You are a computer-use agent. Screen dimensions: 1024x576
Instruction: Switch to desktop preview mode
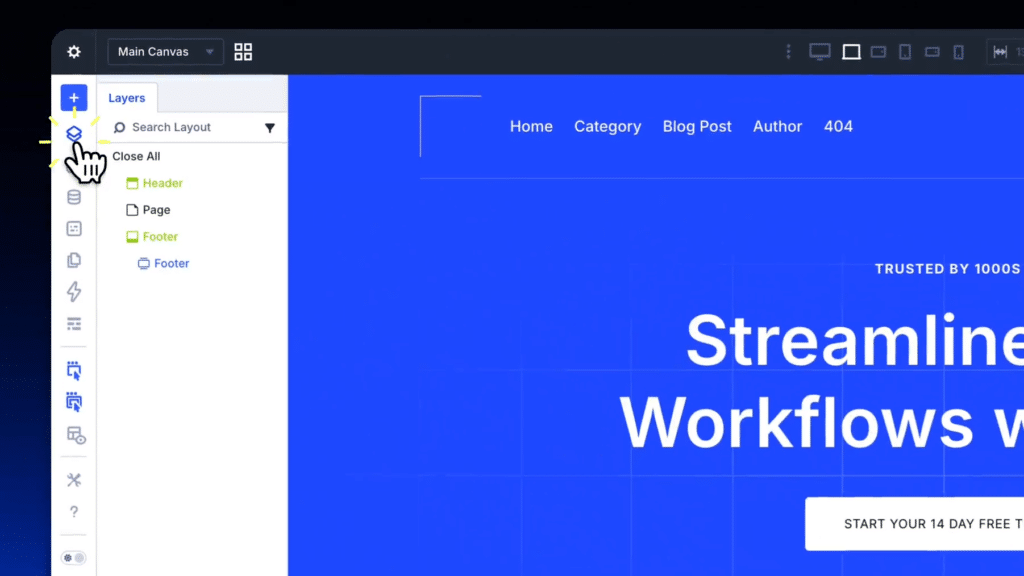click(x=819, y=51)
